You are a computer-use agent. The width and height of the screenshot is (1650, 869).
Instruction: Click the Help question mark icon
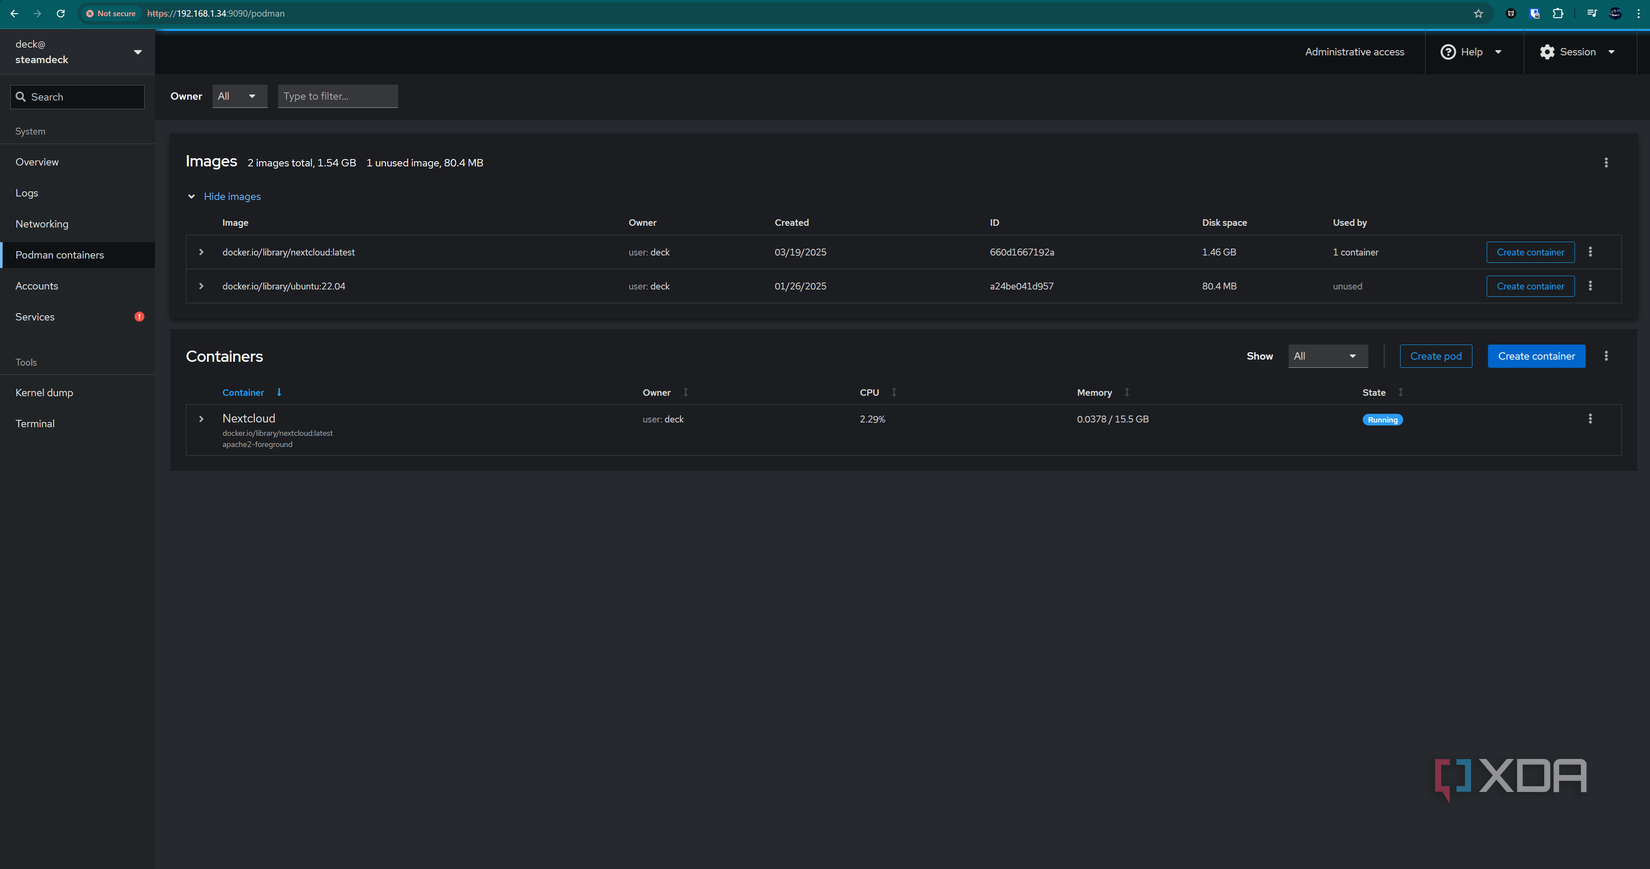[x=1448, y=52]
